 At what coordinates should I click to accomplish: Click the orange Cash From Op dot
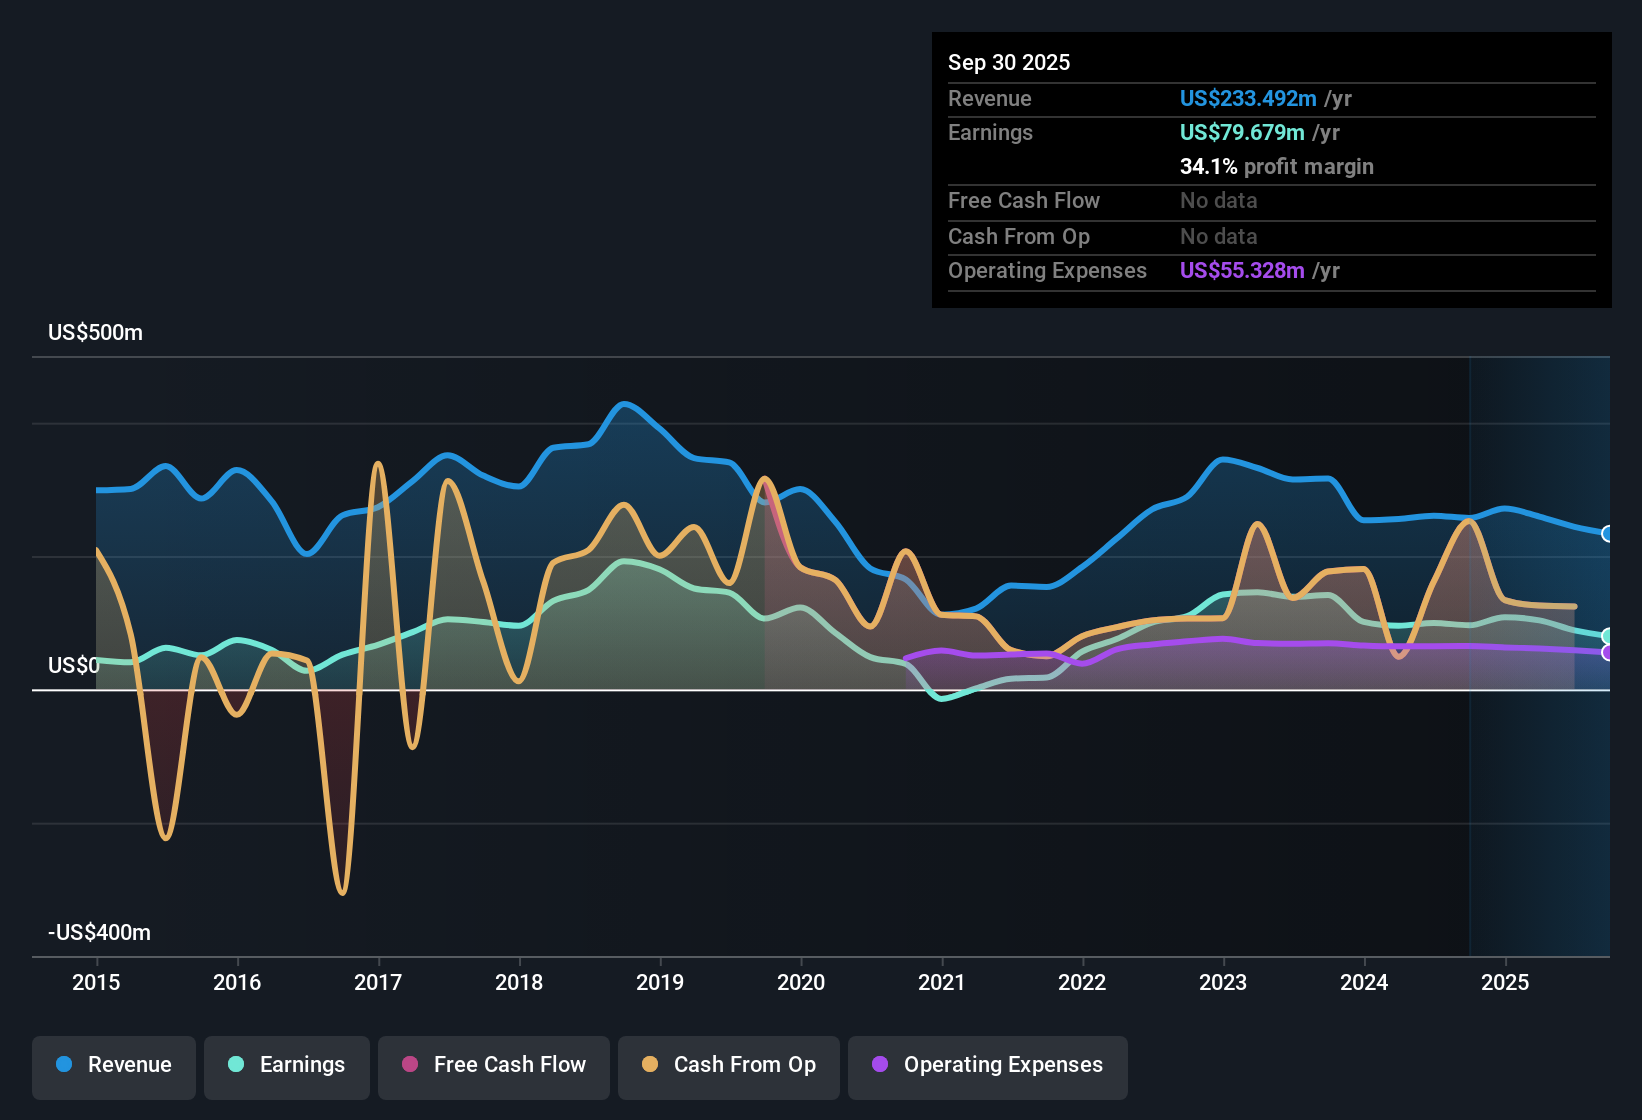[x=650, y=1065]
